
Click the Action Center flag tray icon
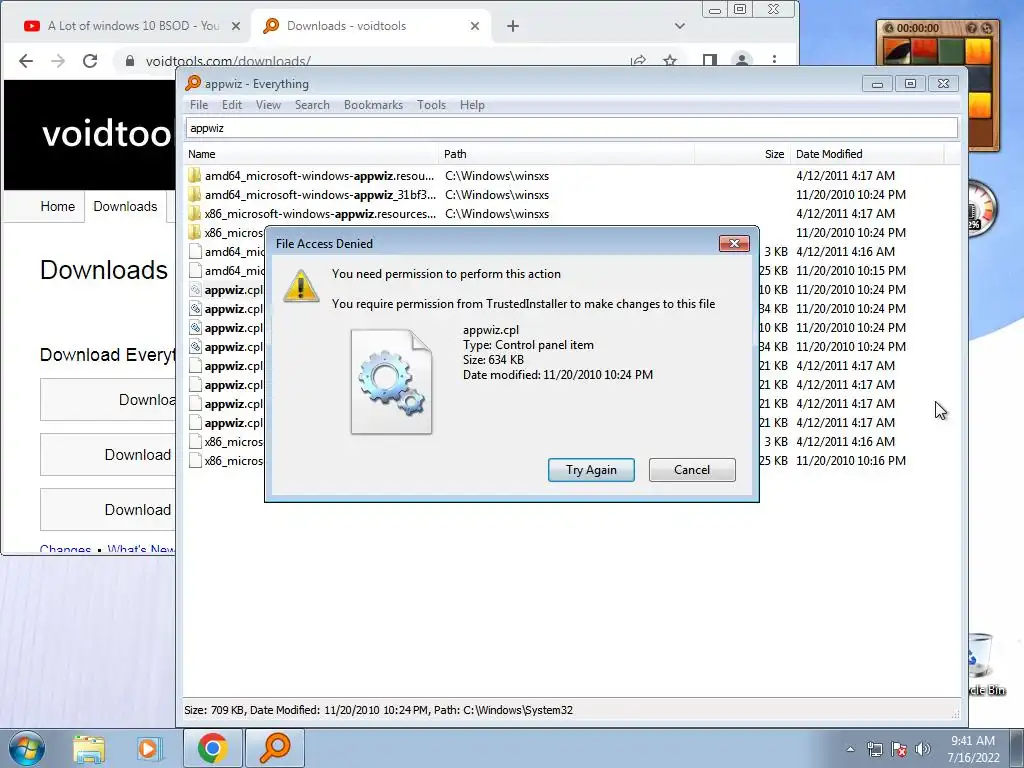pyautogui.click(x=899, y=749)
